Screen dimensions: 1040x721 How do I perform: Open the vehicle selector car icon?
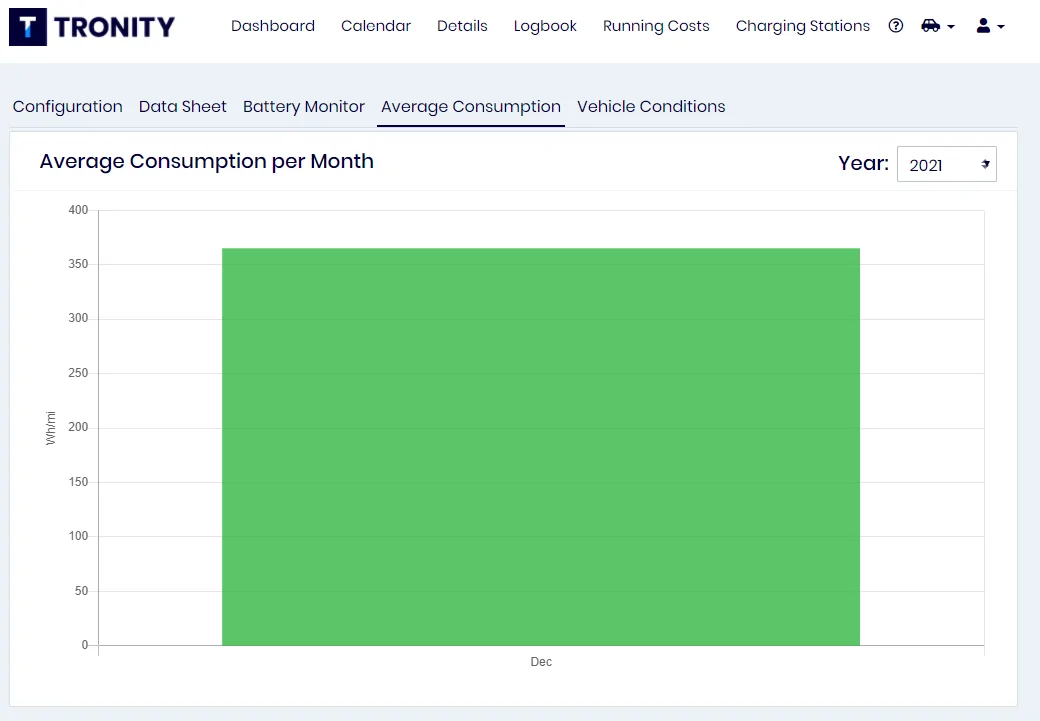coord(938,26)
